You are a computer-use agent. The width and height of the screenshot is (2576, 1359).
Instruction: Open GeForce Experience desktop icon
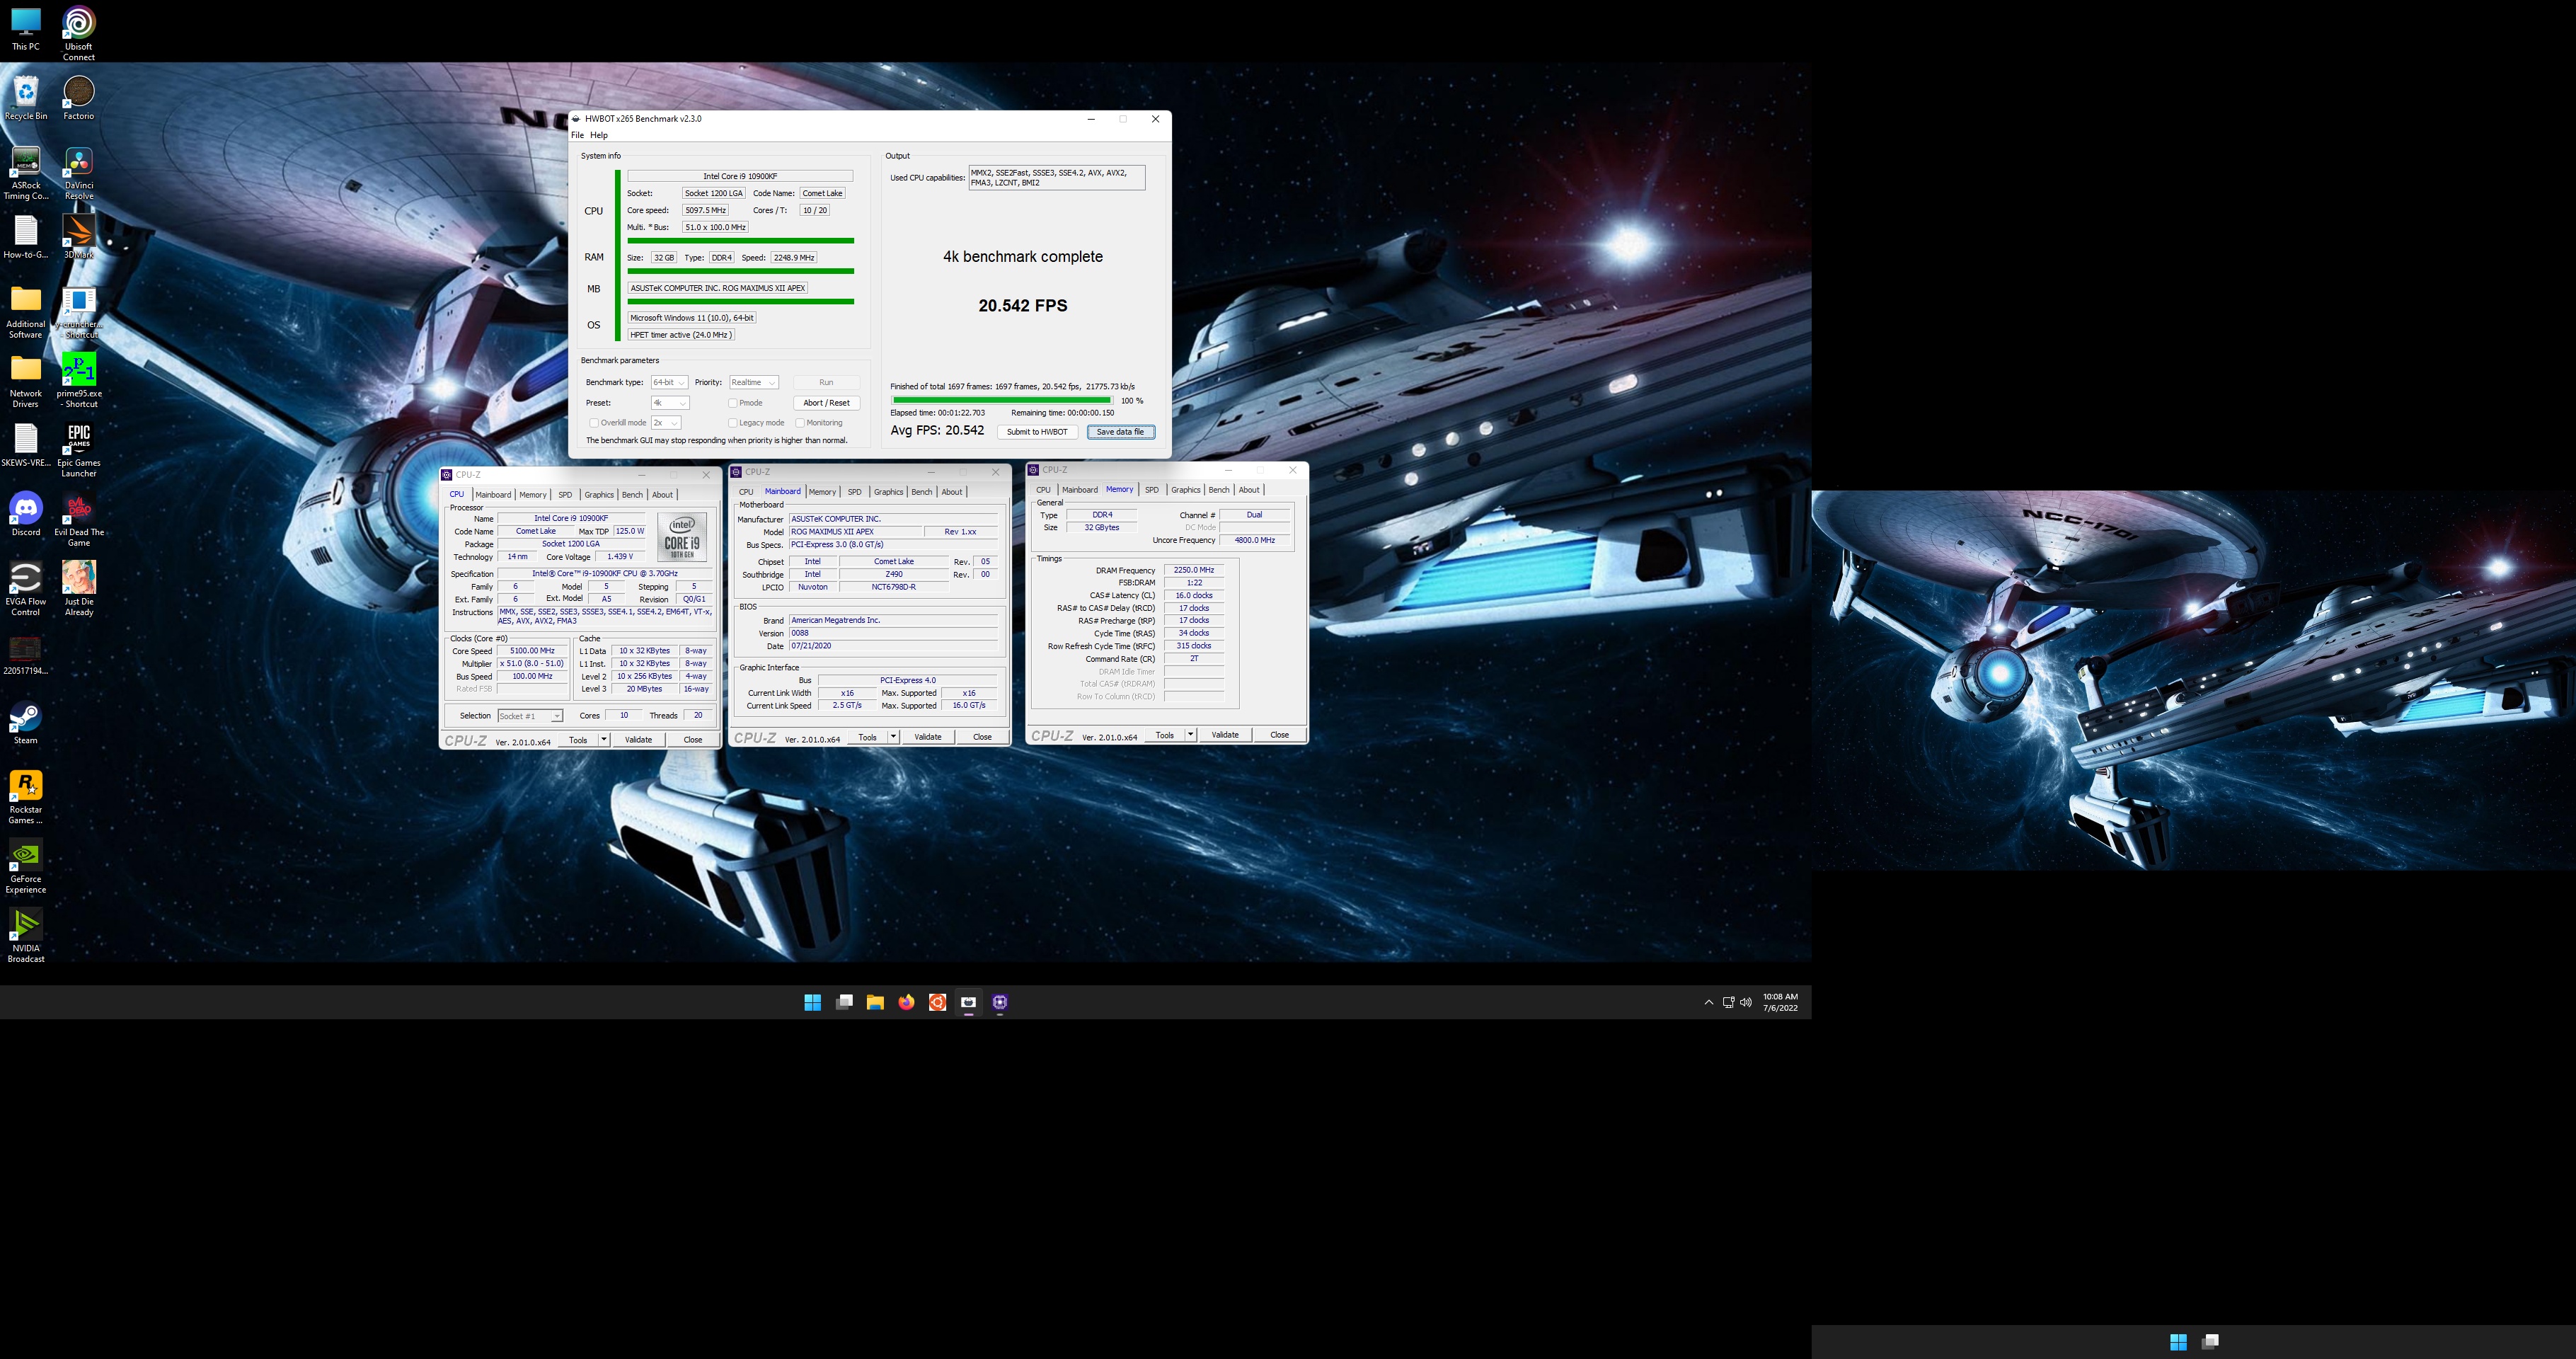tap(26, 866)
